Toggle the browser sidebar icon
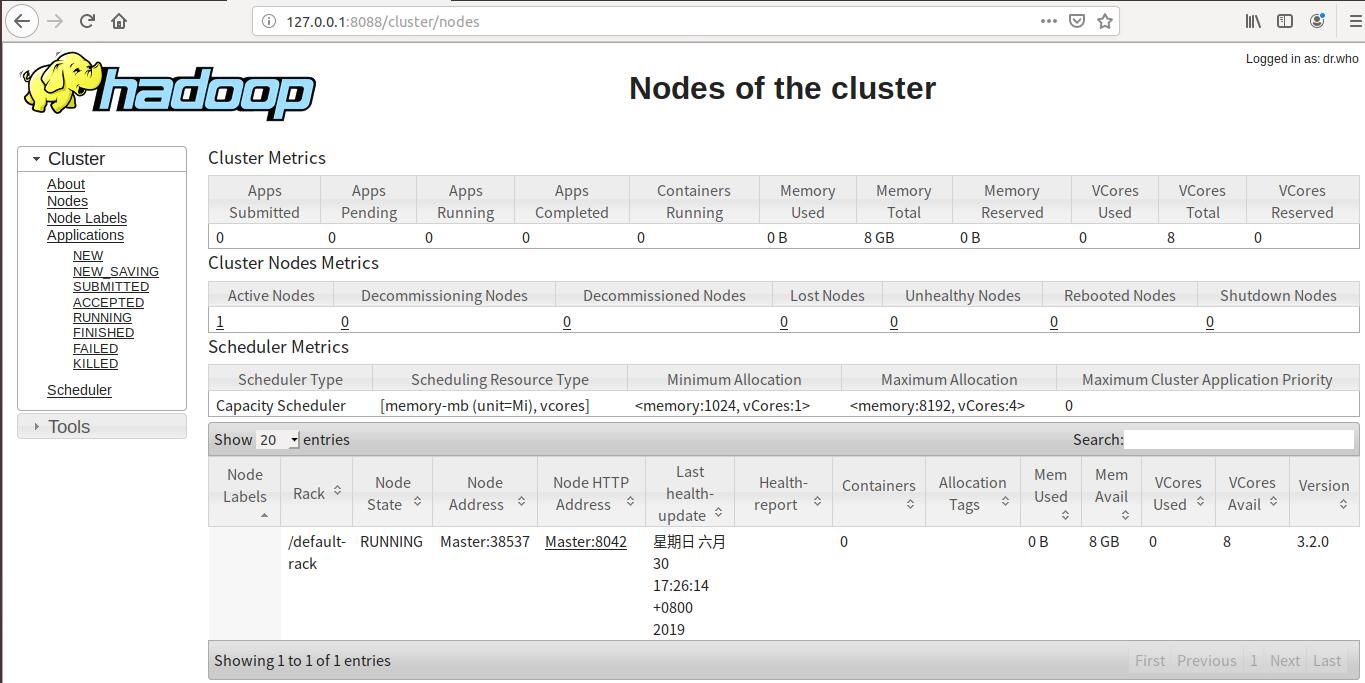1365x683 pixels. (x=1285, y=21)
